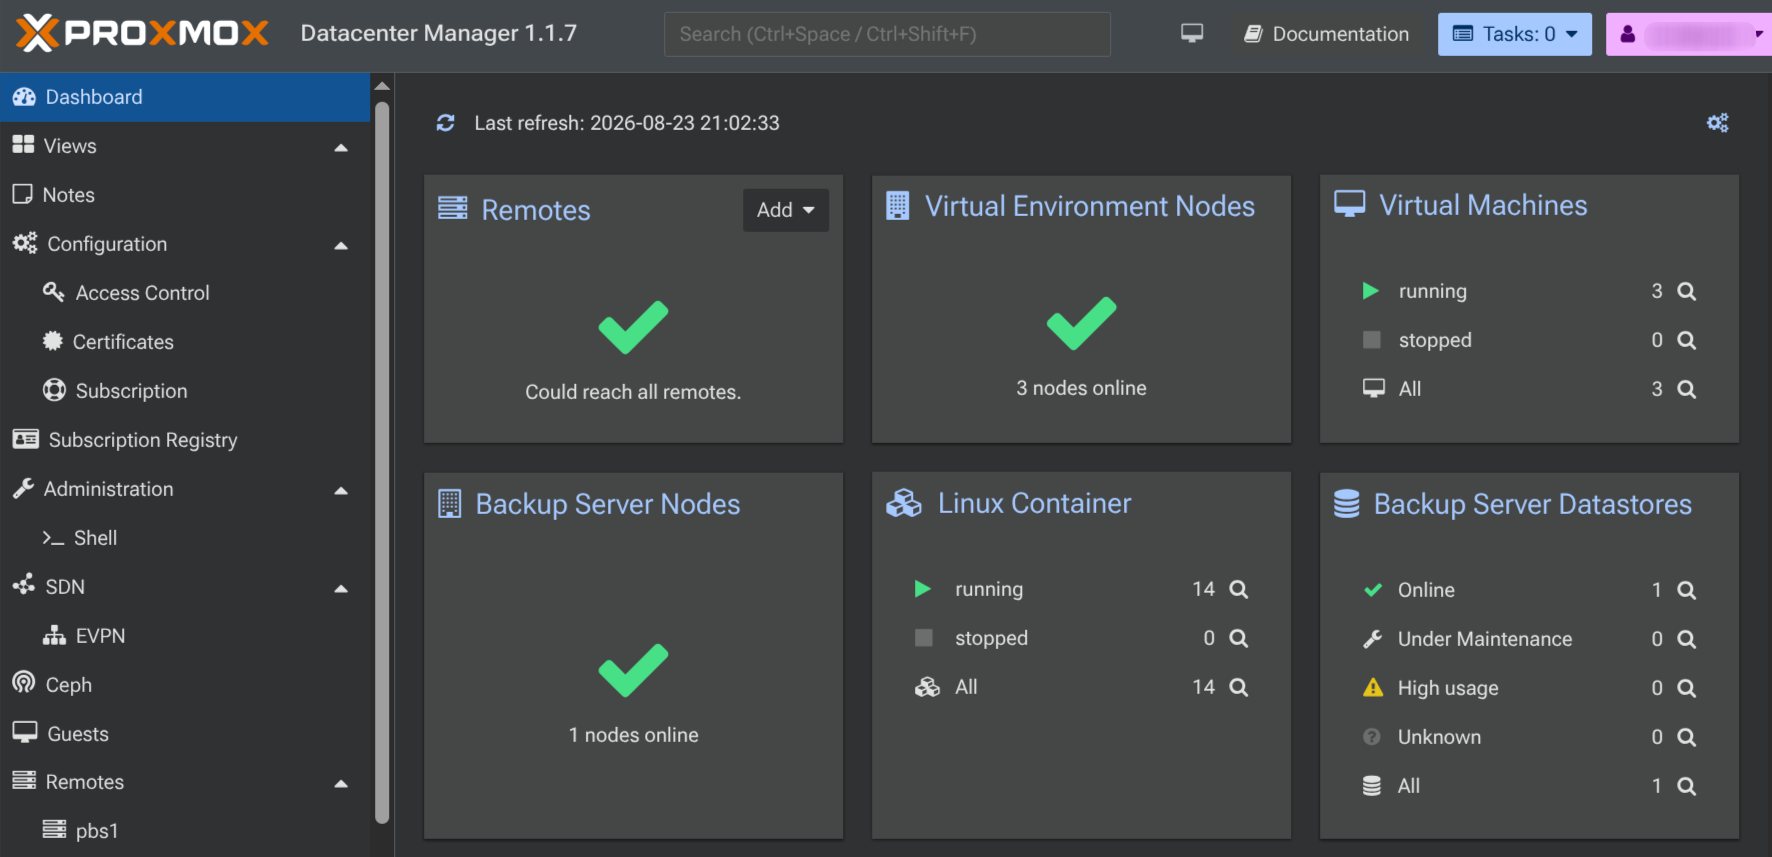Search stopped Linux containers magnifier

point(1238,638)
